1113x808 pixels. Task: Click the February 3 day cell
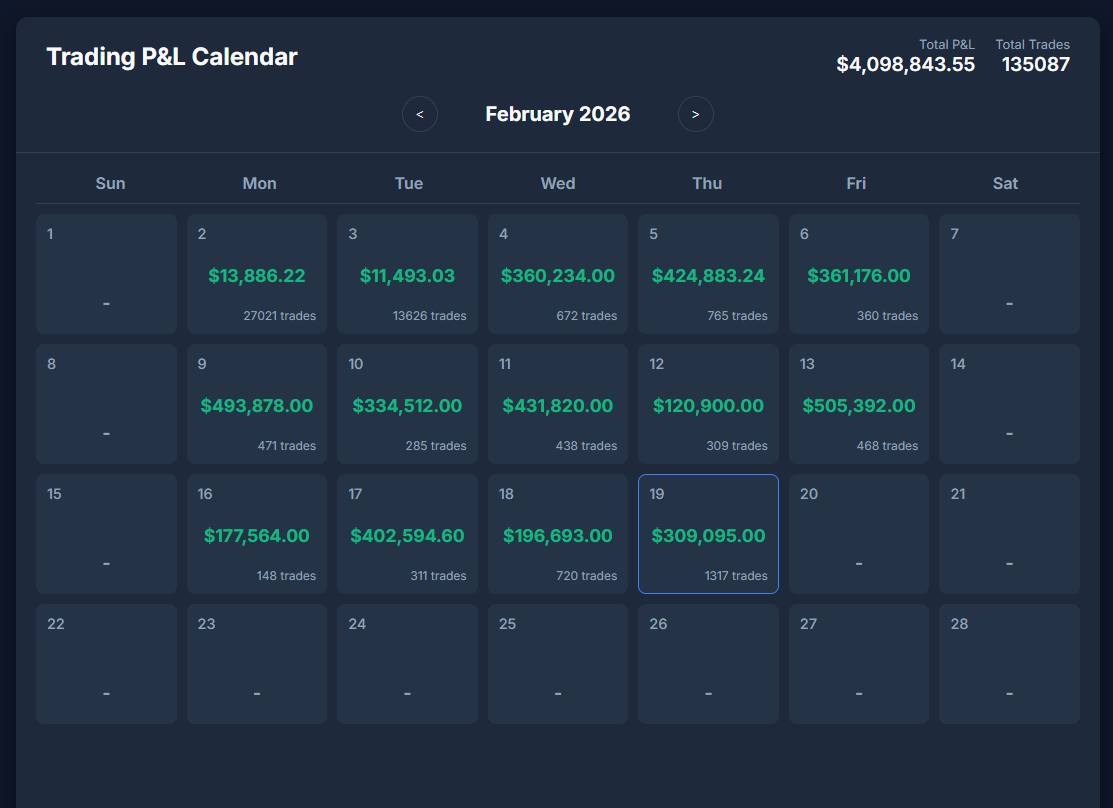click(407, 274)
